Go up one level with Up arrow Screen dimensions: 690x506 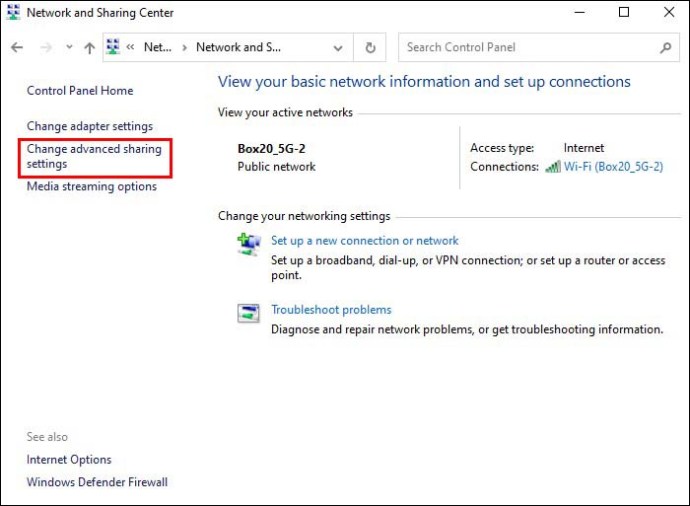[90, 47]
